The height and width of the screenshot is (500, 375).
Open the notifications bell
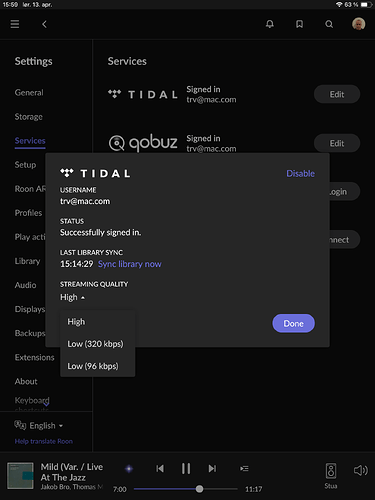270,24
